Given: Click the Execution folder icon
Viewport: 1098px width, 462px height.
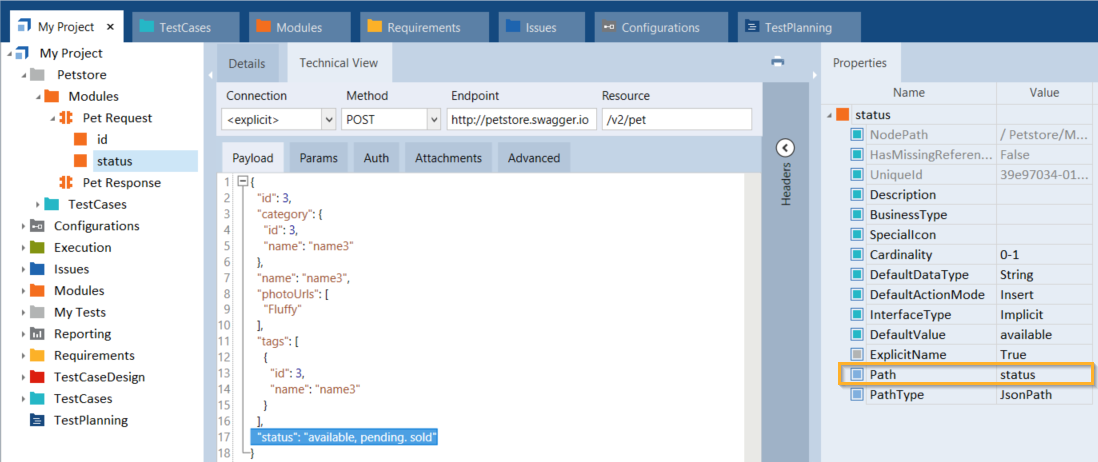Looking at the screenshot, I should tap(37, 248).
